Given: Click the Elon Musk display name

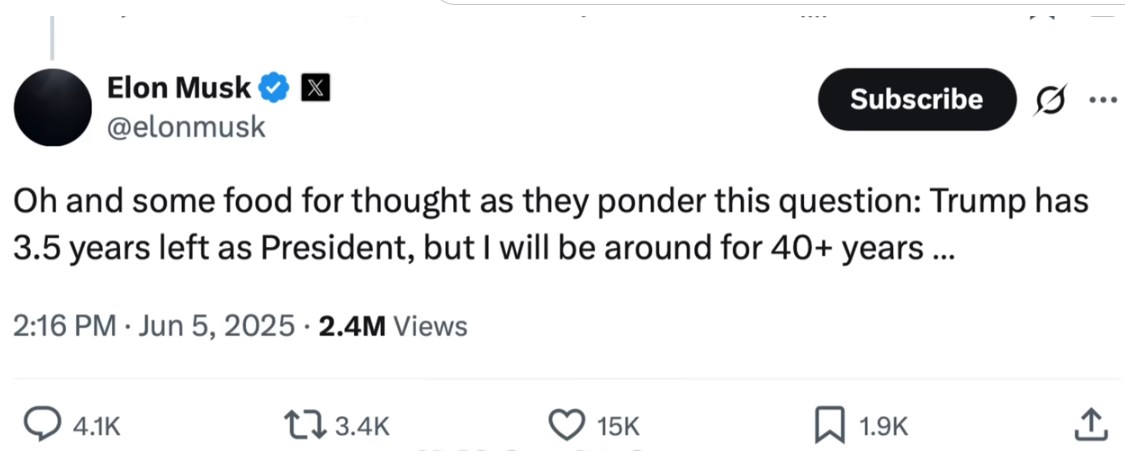Looking at the screenshot, I should (179, 88).
